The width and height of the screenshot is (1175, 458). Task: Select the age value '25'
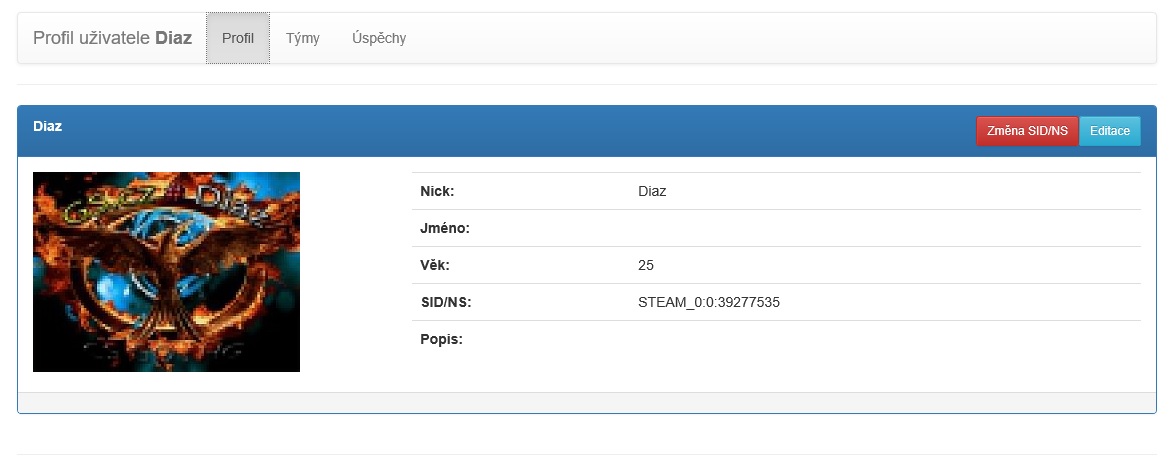(x=646, y=265)
